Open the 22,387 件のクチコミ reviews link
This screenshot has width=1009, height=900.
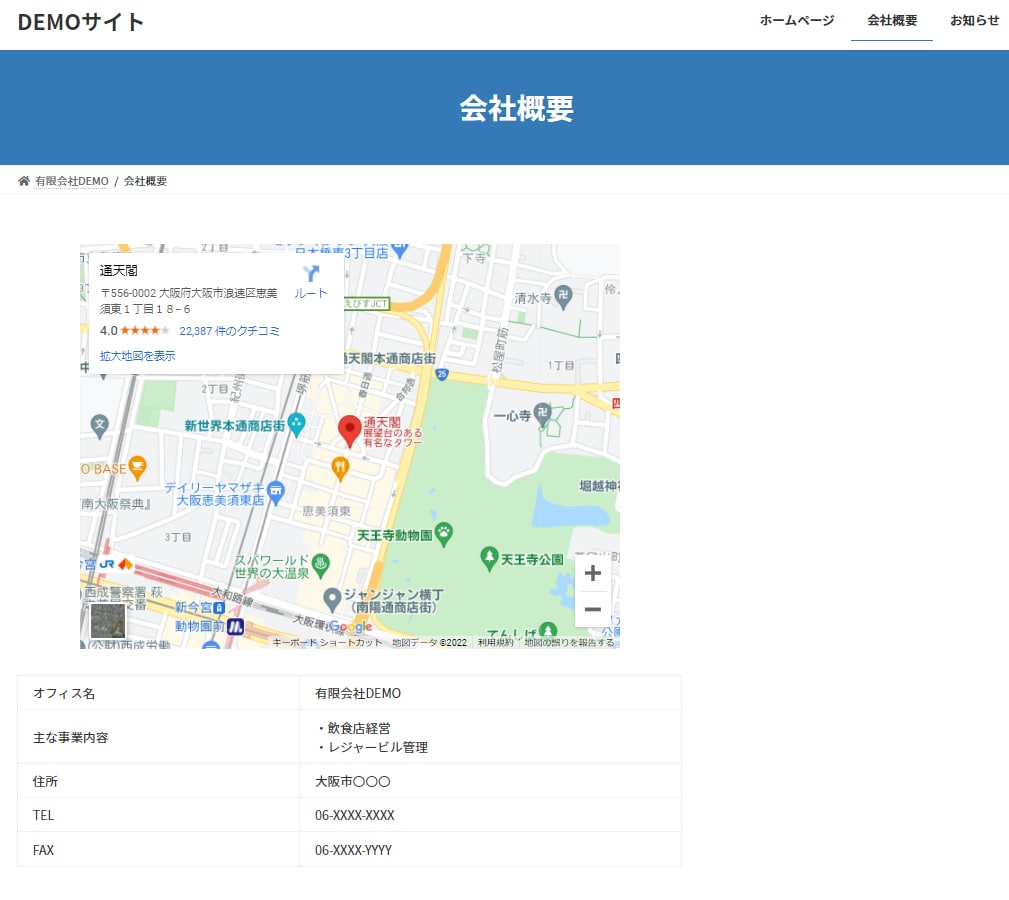pos(229,331)
